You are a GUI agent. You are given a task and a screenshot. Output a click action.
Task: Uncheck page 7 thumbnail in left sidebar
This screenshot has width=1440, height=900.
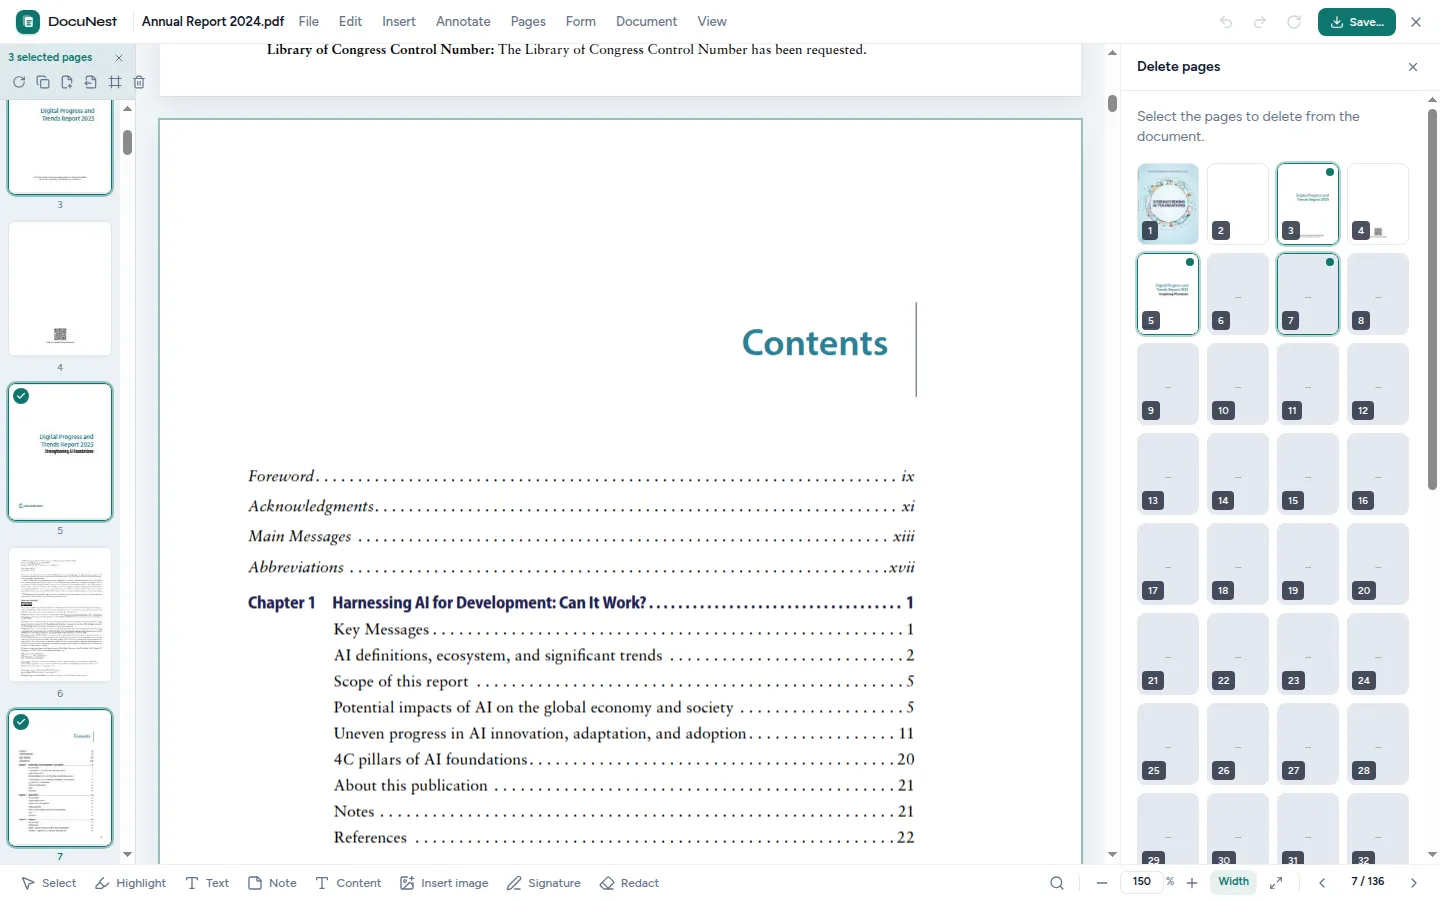pos(21,722)
